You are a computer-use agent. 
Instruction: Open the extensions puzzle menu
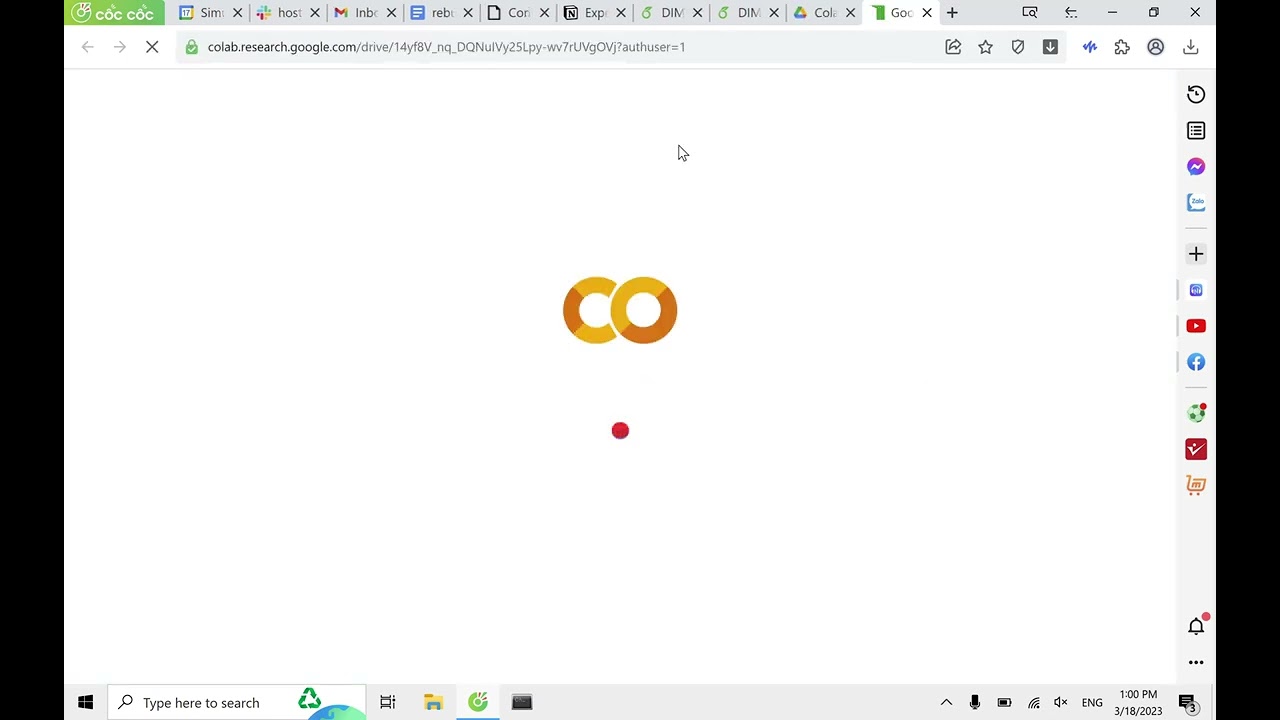[x=1122, y=47]
